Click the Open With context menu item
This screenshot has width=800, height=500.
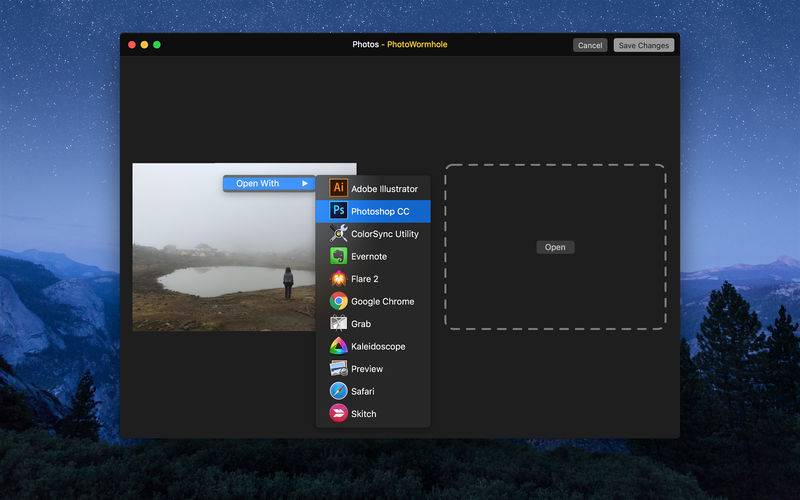point(269,183)
